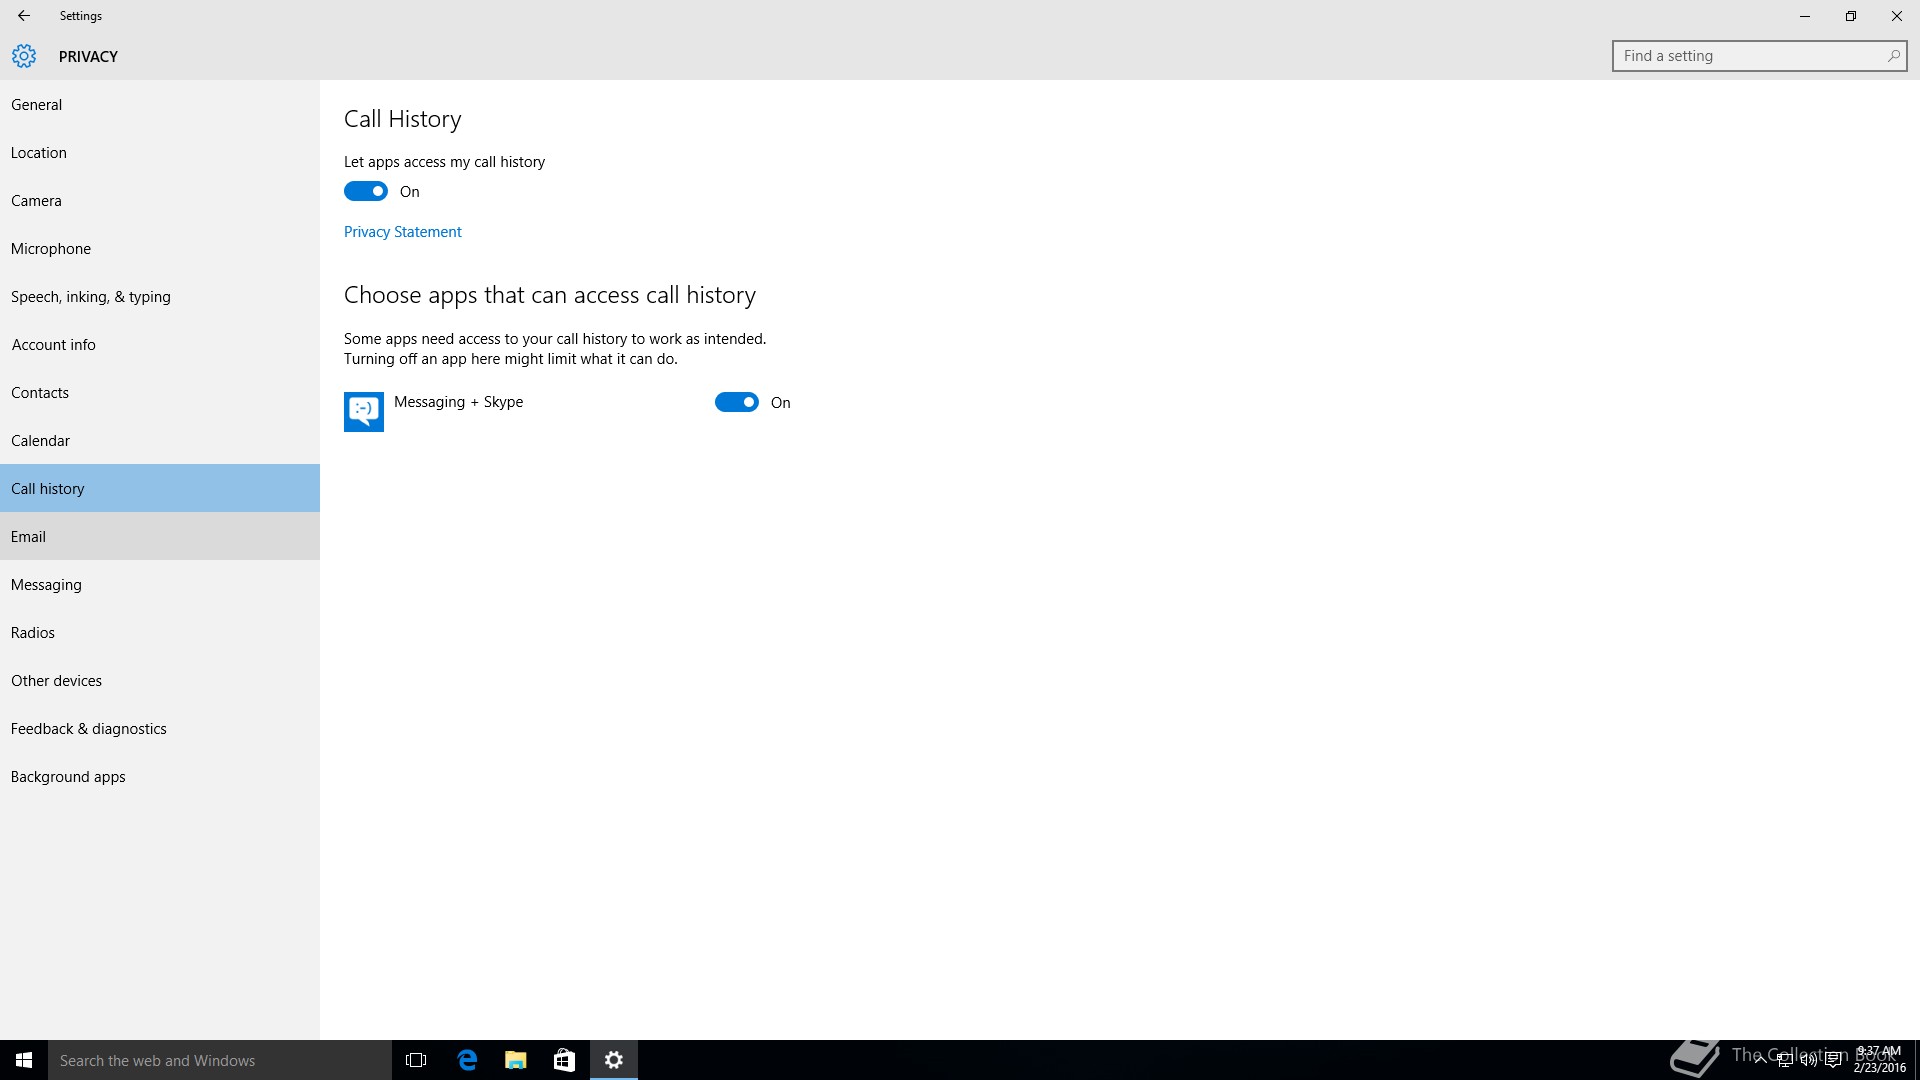Open the Start menu

pyautogui.click(x=24, y=1060)
